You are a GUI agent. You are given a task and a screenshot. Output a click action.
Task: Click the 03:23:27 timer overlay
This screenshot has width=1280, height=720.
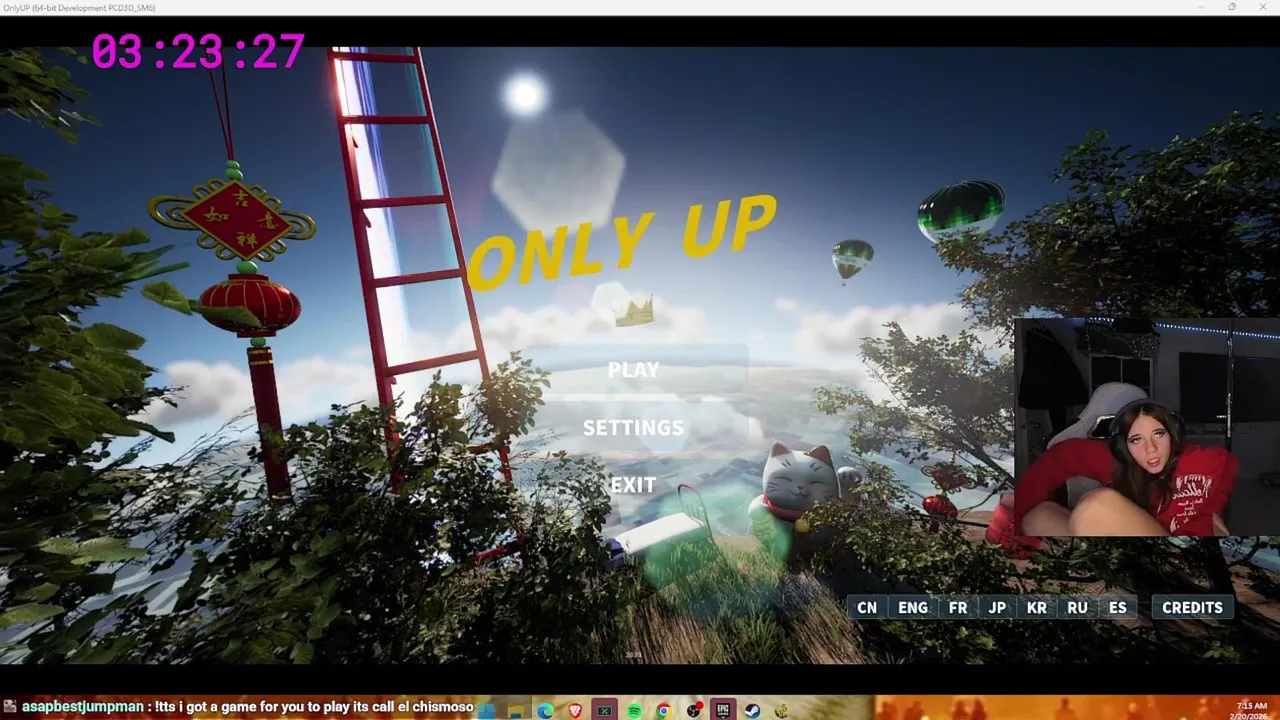coord(198,52)
